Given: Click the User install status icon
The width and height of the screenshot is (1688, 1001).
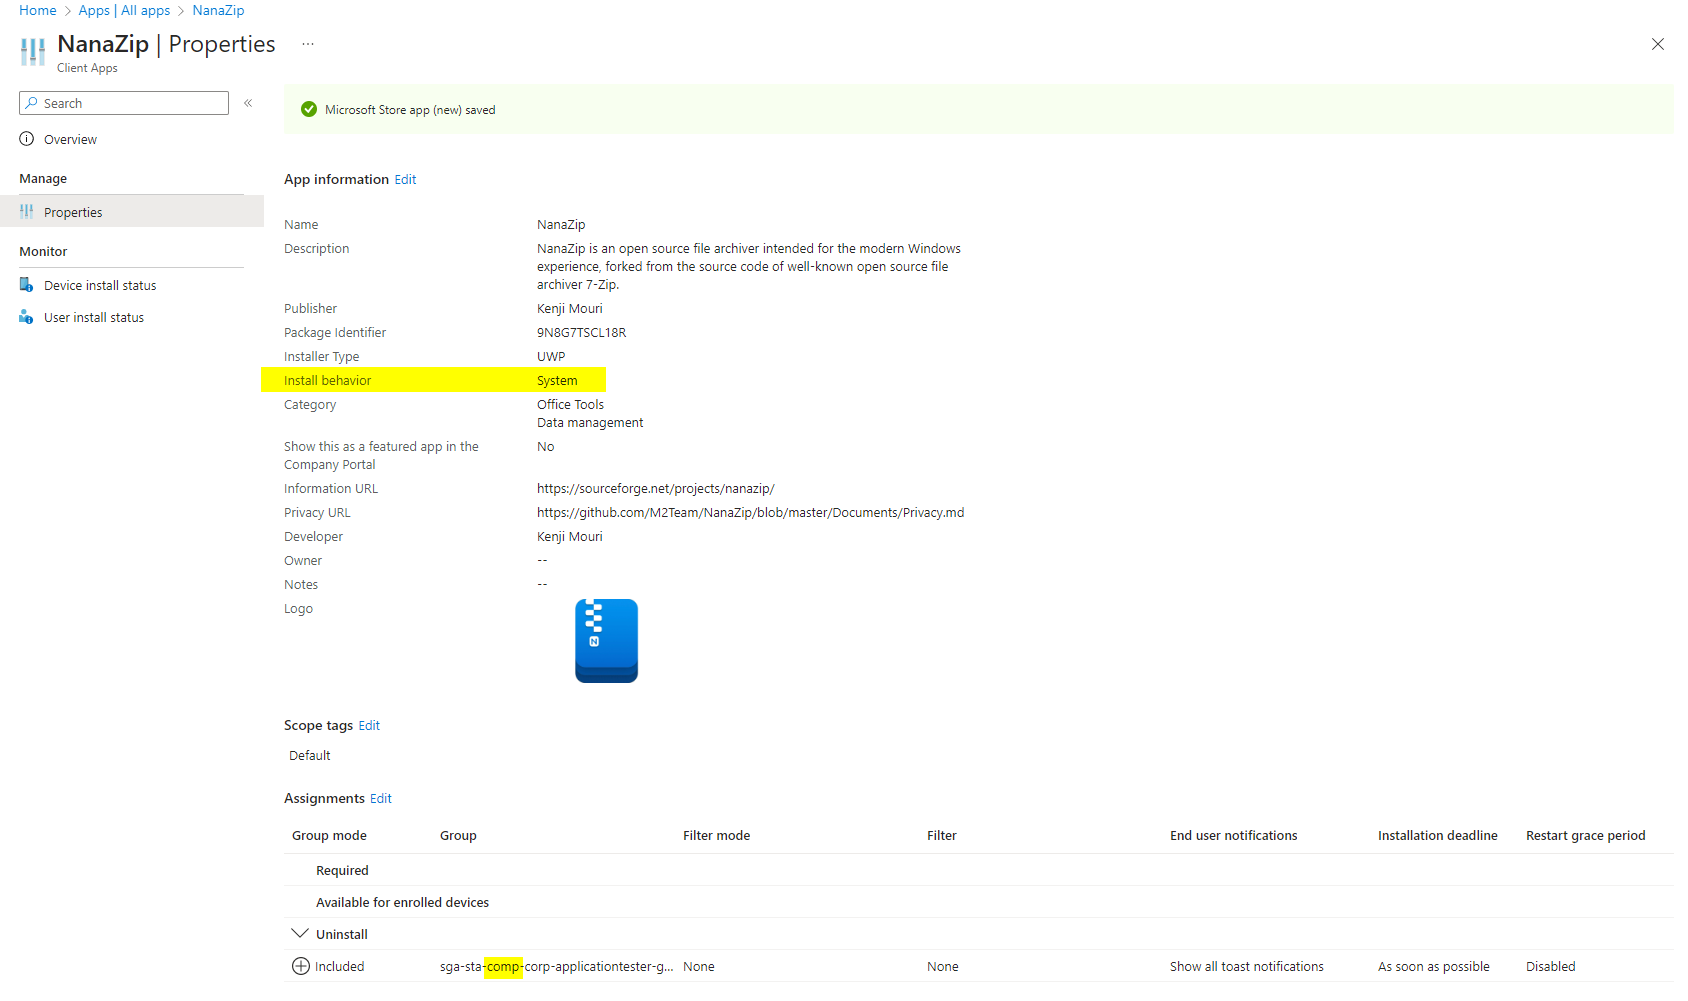Looking at the screenshot, I should point(27,317).
